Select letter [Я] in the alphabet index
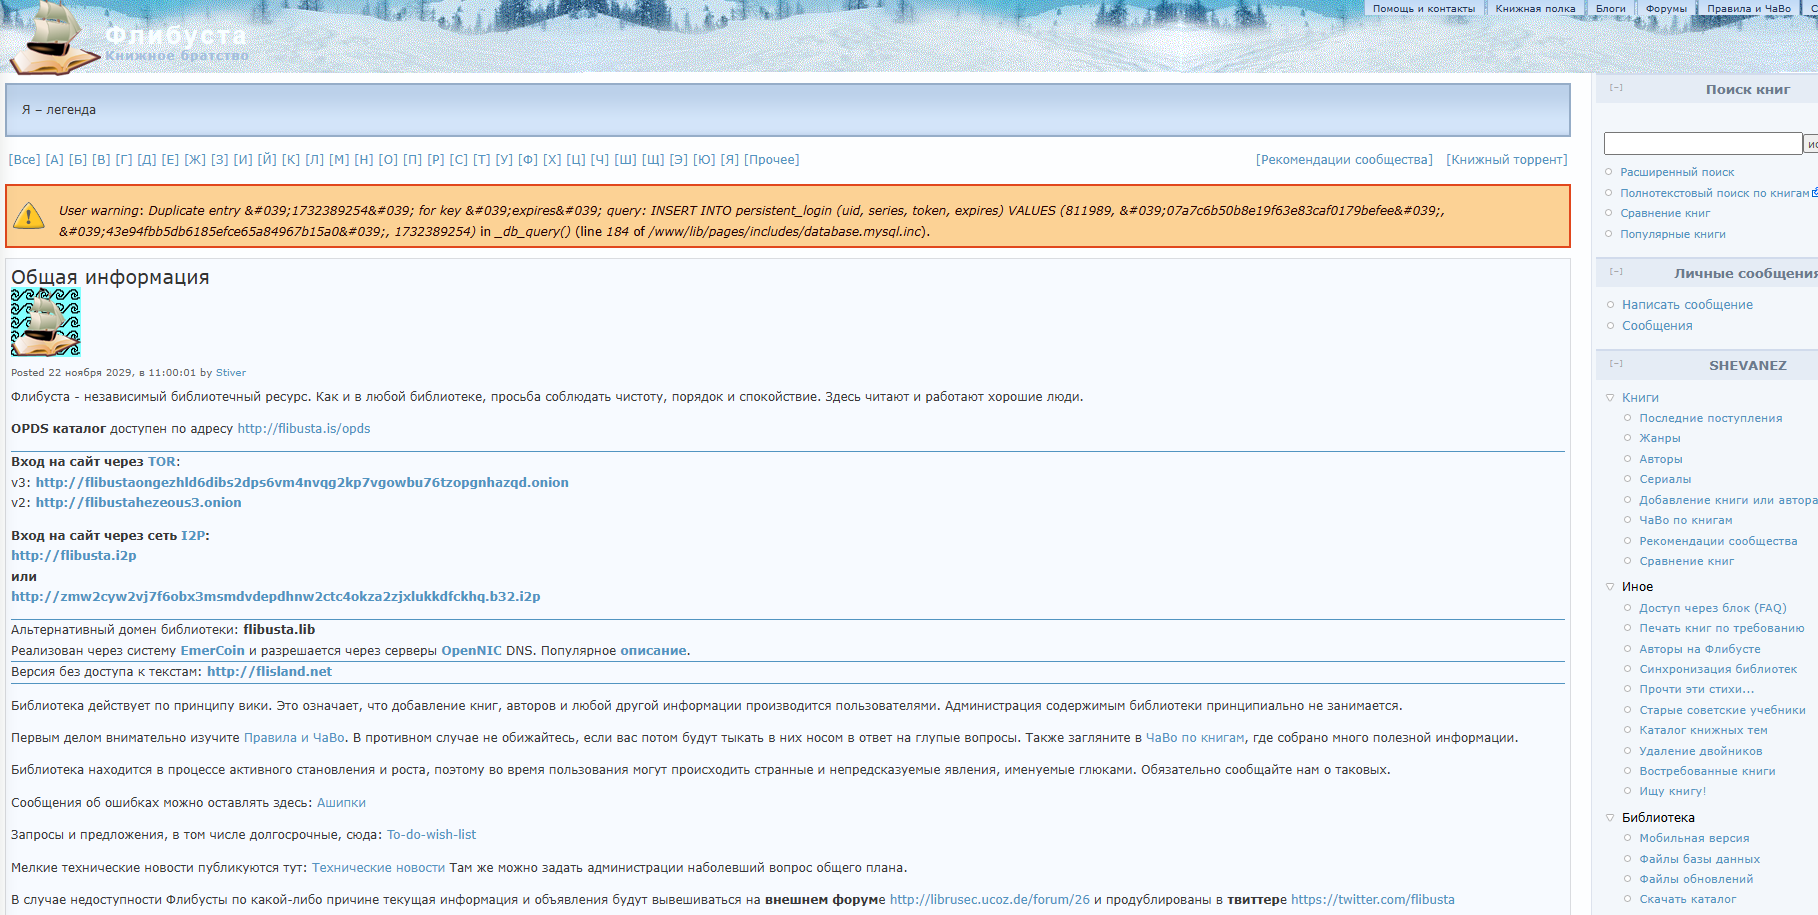 730,160
